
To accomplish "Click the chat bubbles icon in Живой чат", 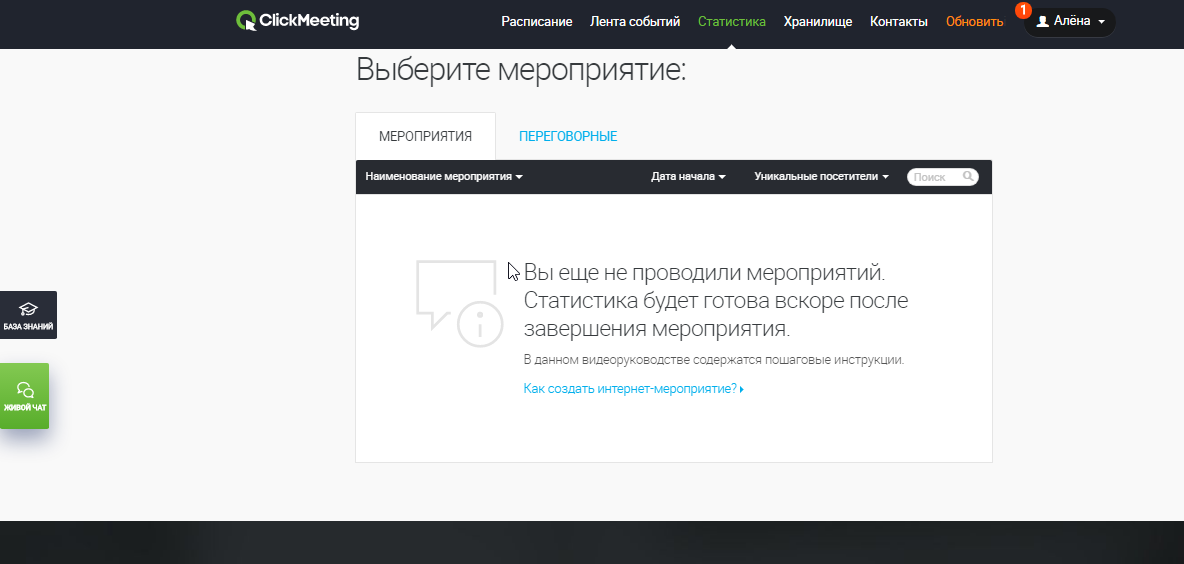I will (x=25, y=390).
